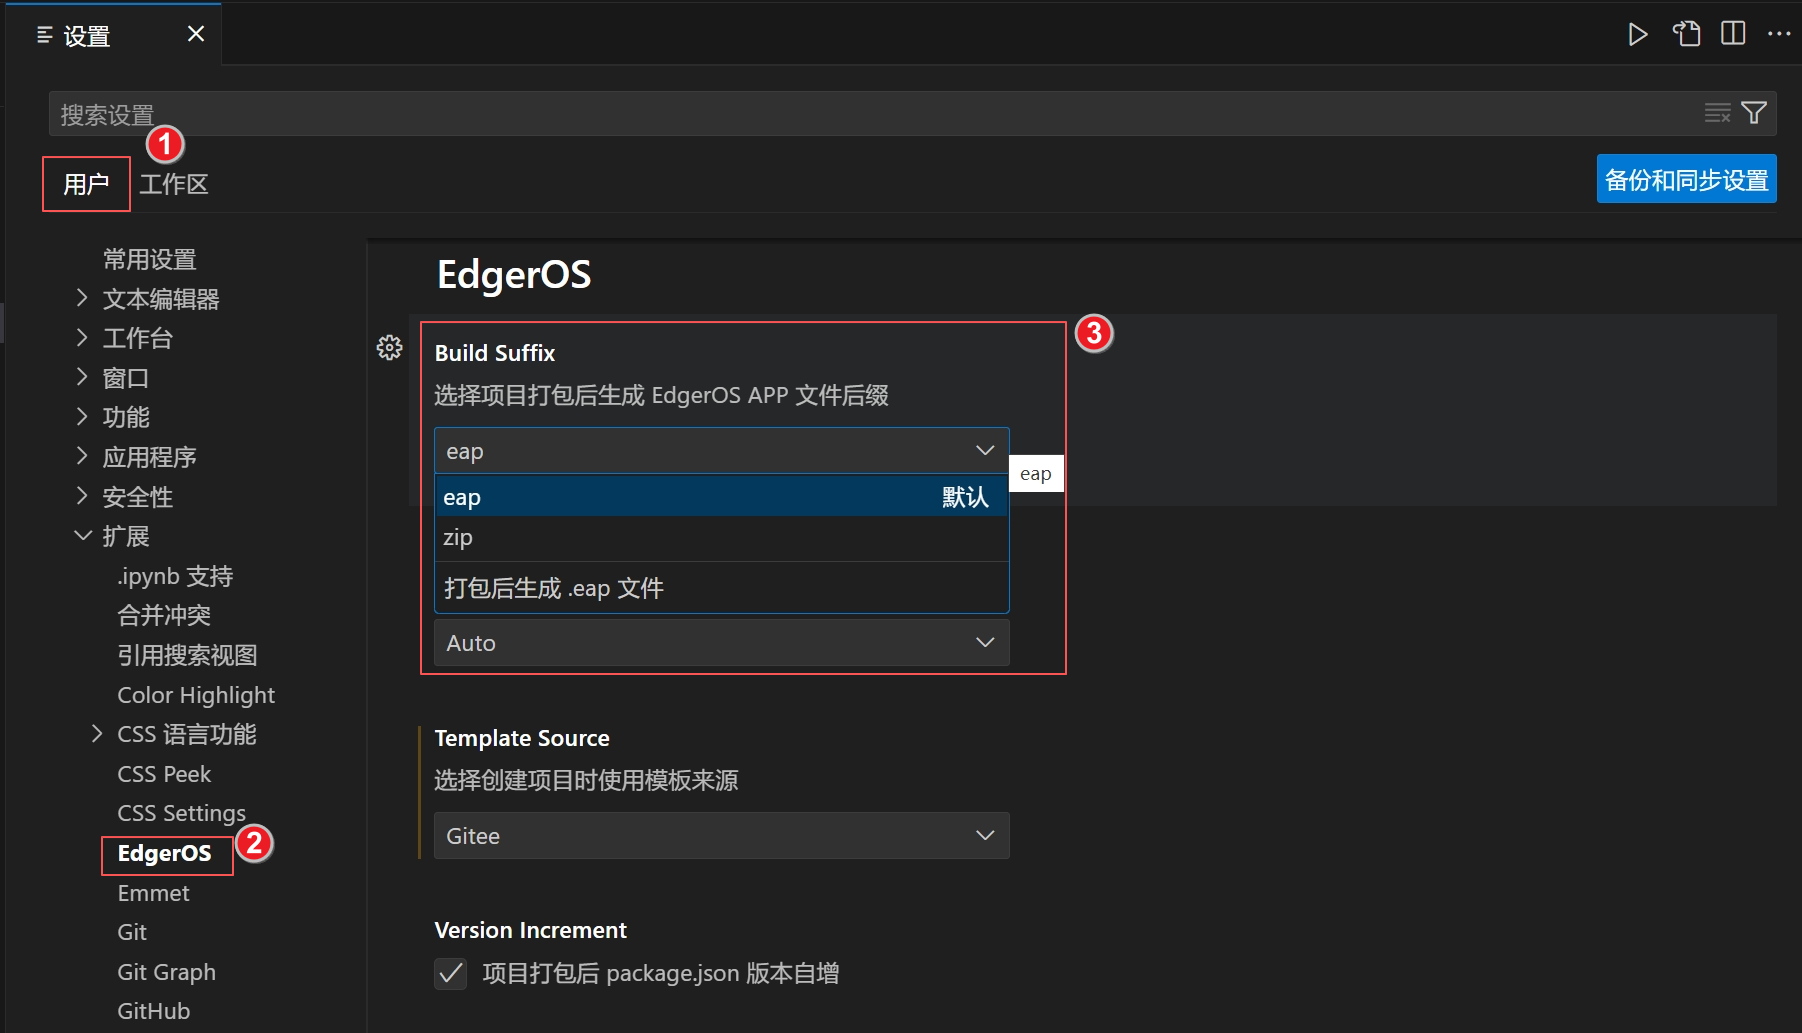1802x1033 pixels.
Task: Collapse the 扩展 tree section
Action: pos(82,536)
